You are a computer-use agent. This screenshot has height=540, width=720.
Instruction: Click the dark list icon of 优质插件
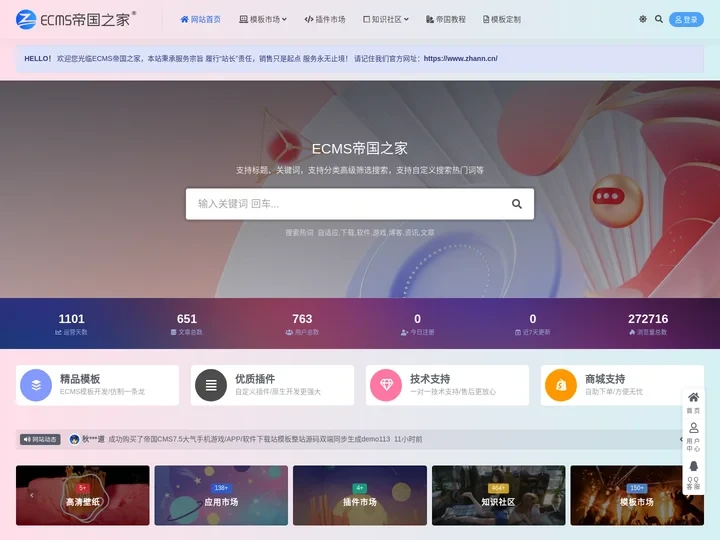tap(211, 385)
